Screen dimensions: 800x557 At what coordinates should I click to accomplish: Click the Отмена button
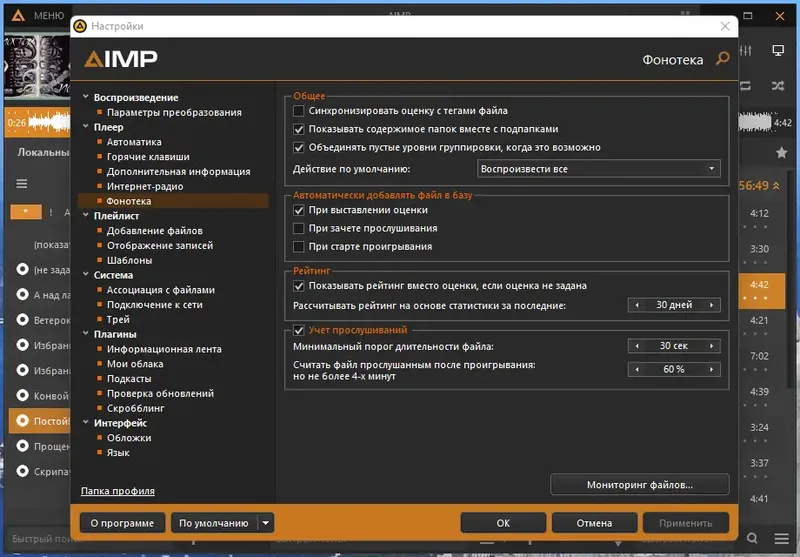coord(594,523)
